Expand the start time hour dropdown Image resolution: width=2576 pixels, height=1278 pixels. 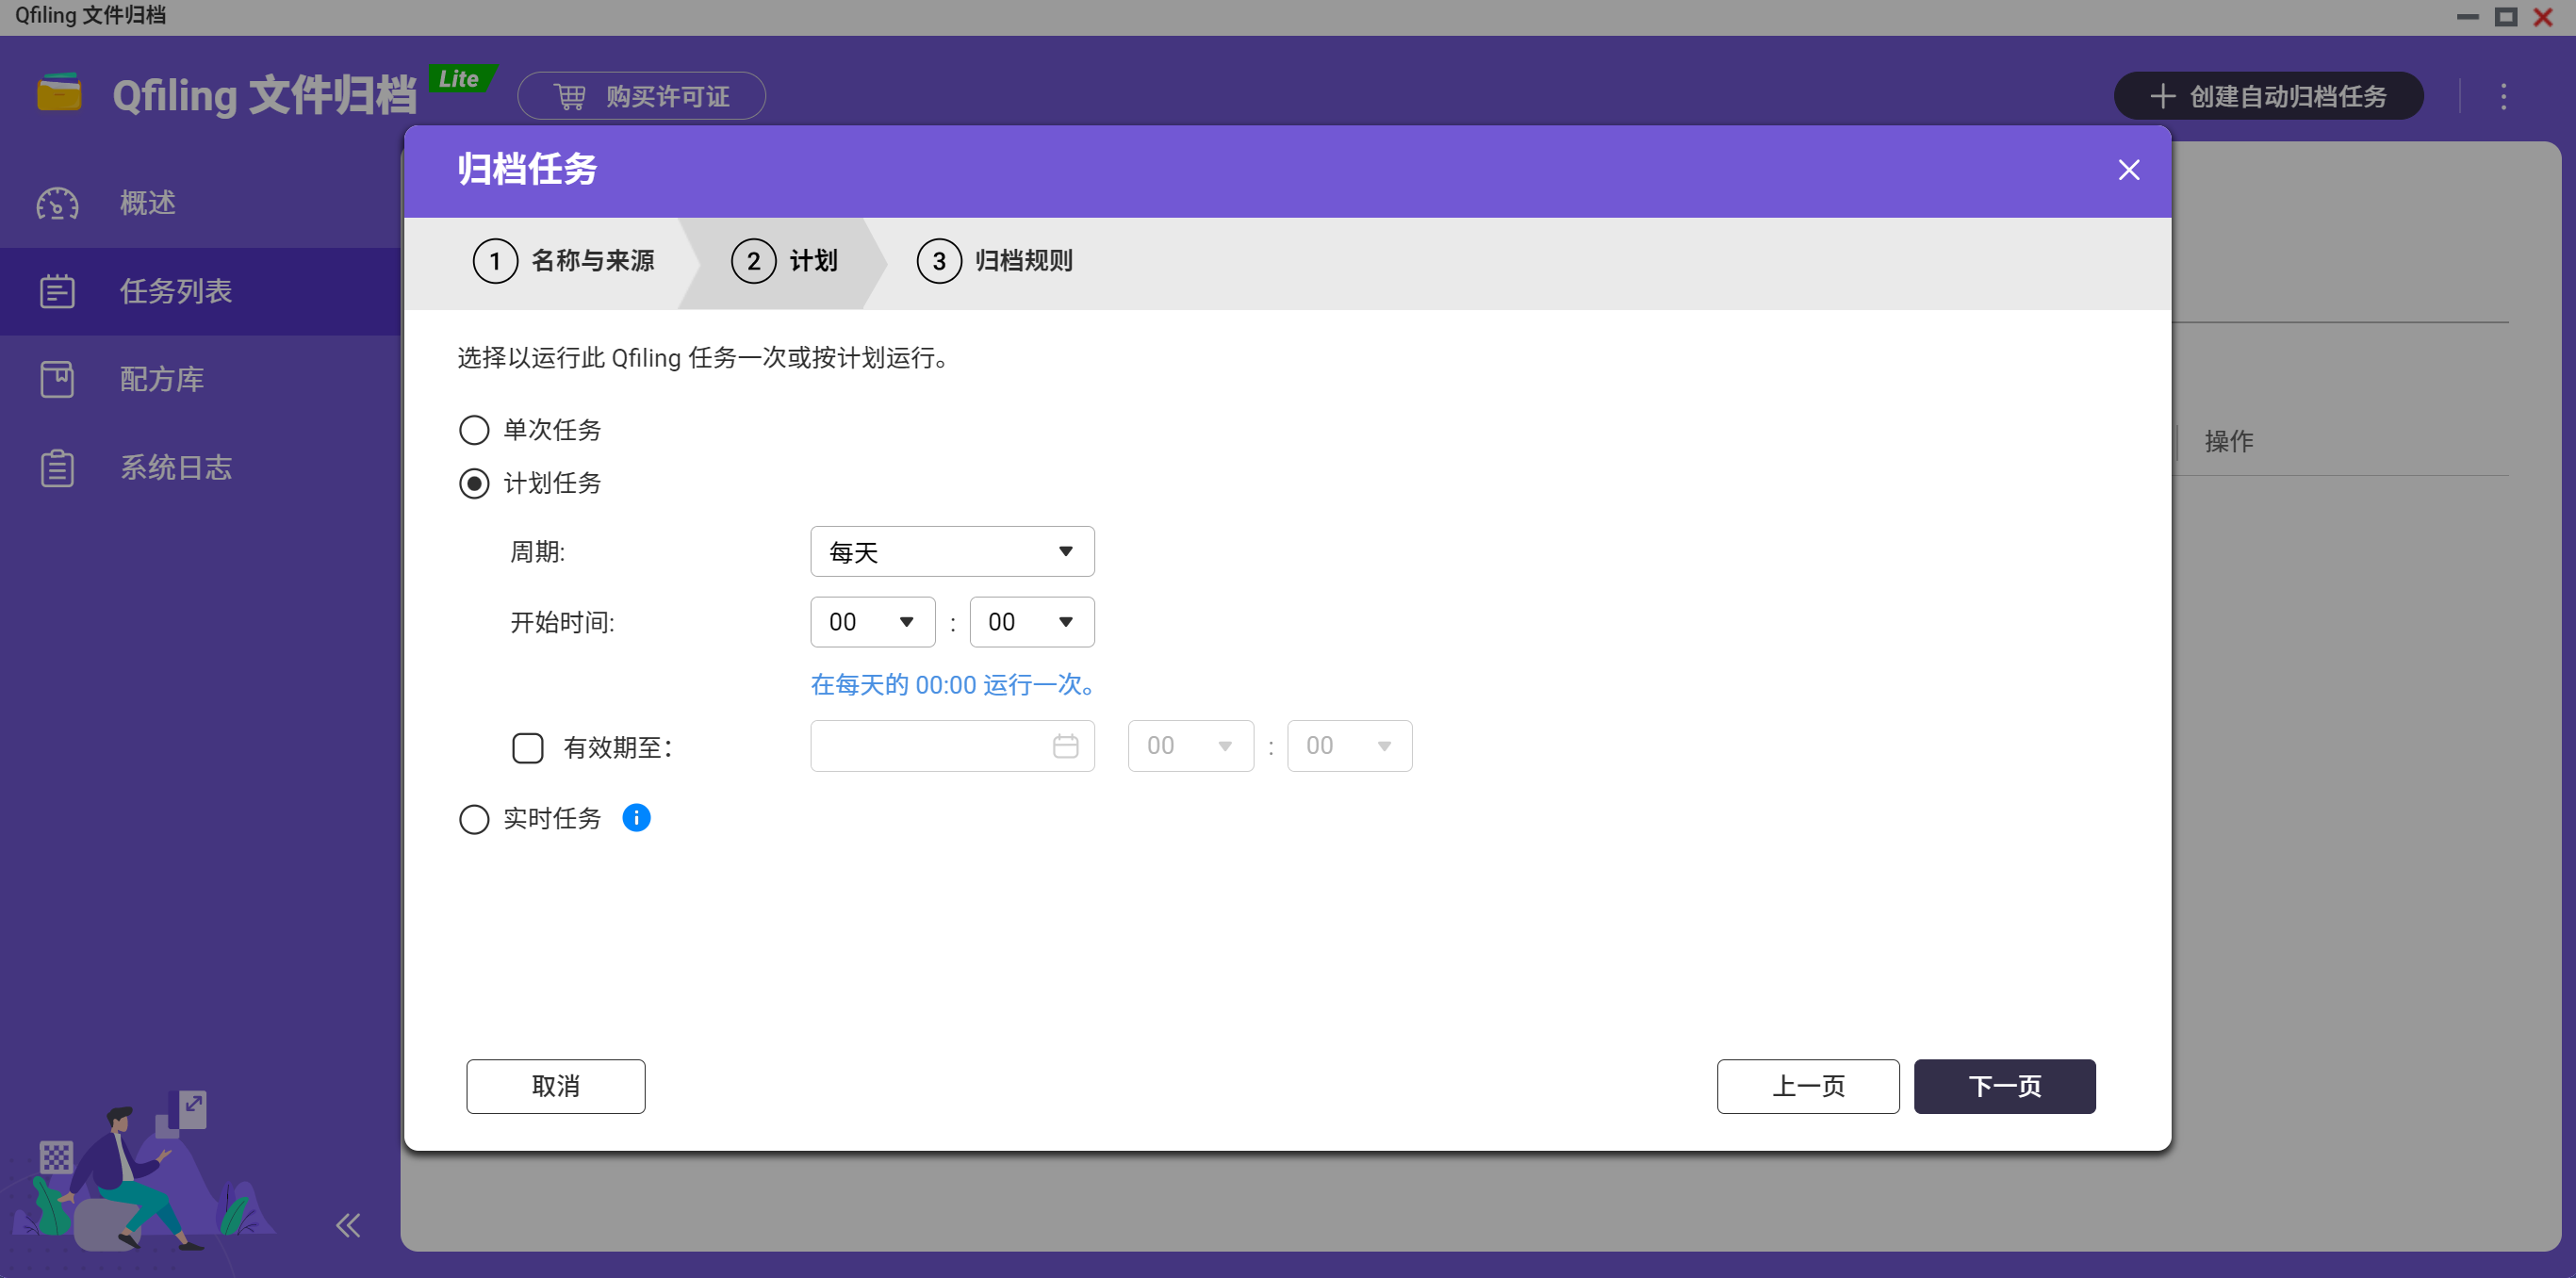[871, 622]
